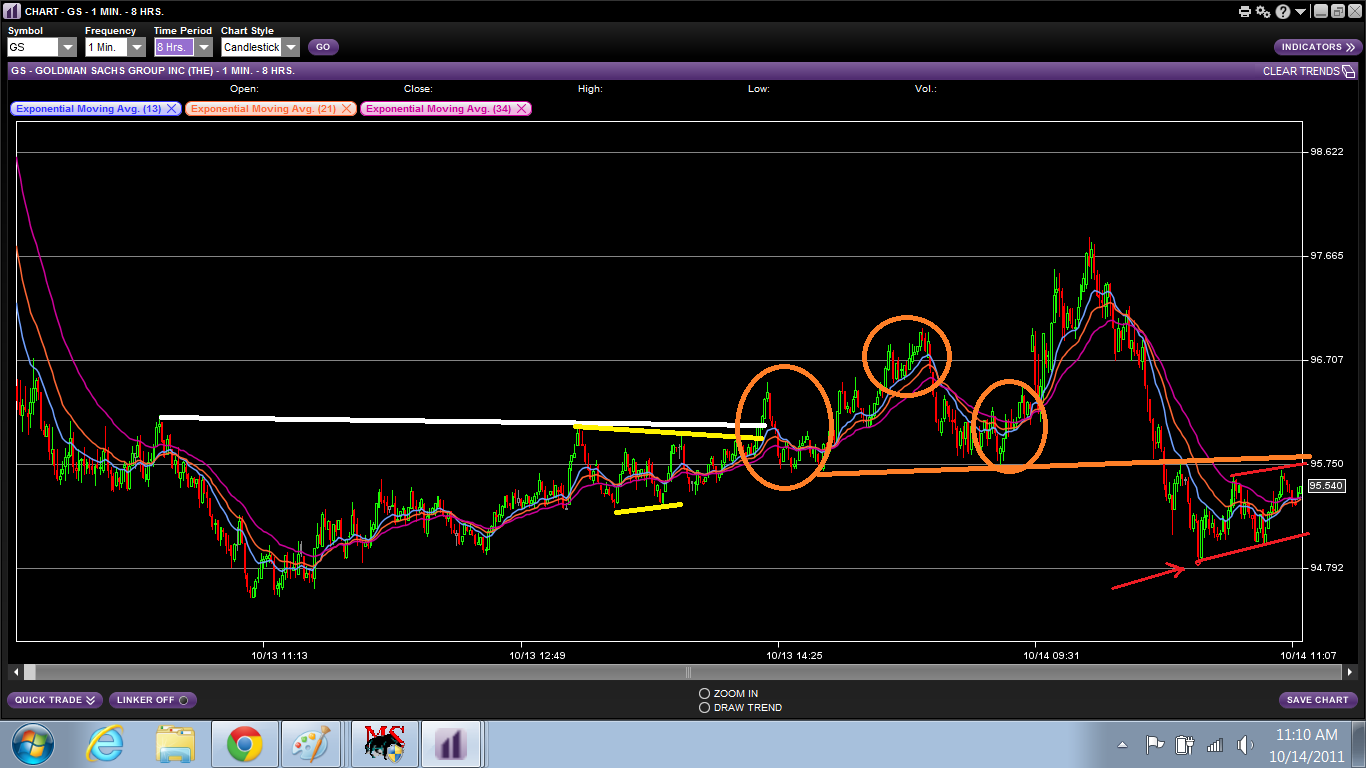1366x768 pixels.
Task: Click the horizontal chart scrollbar thumb
Action: coord(686,672)
